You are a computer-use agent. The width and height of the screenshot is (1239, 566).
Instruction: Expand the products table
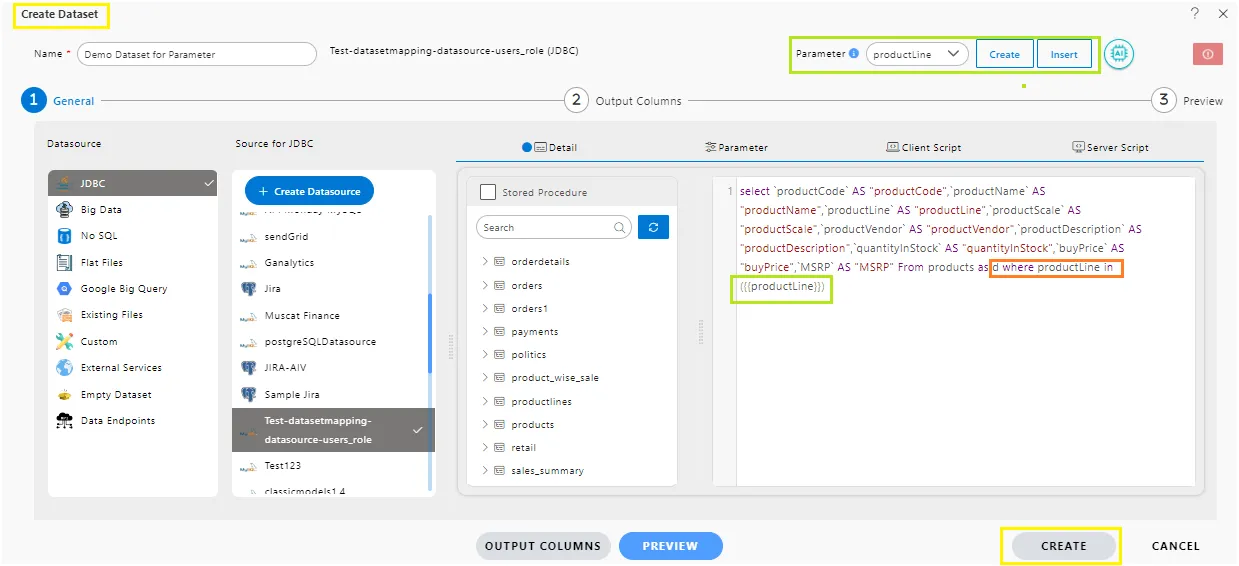(x=485, y=424)
